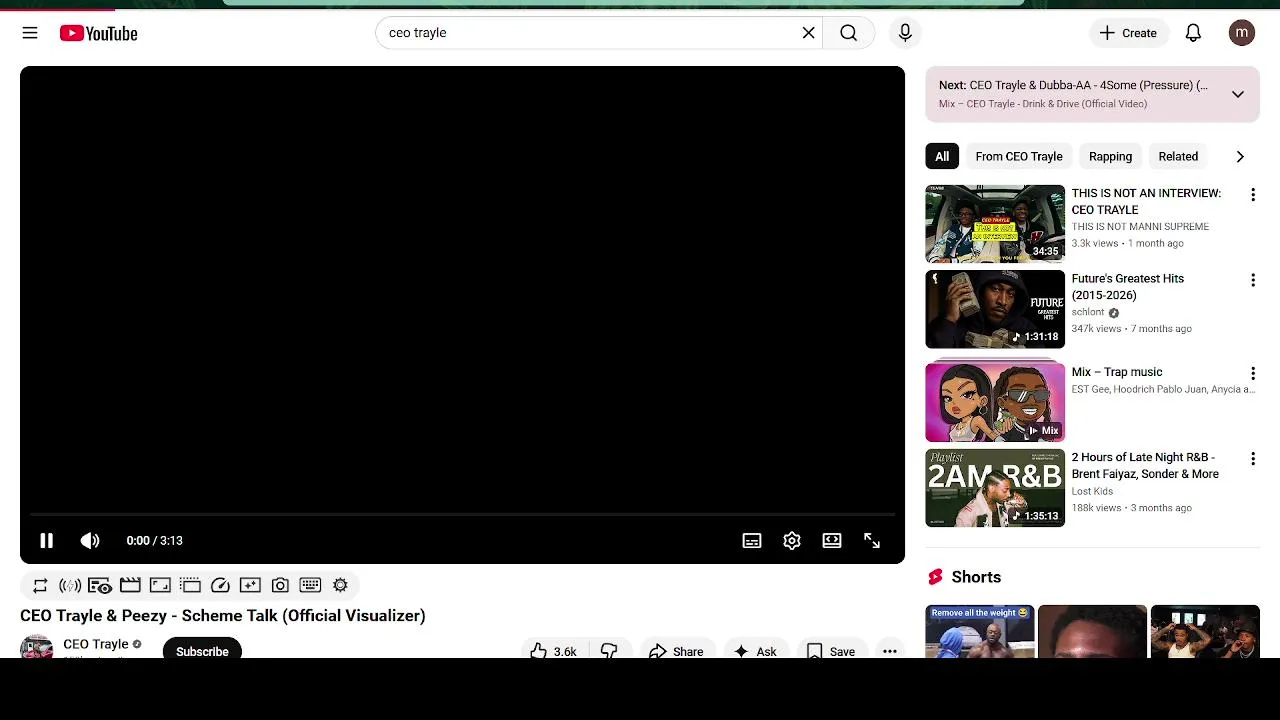This screenshot has width=1280, height=720.
Task: Open the player settings gear
Action: [792, 541]
